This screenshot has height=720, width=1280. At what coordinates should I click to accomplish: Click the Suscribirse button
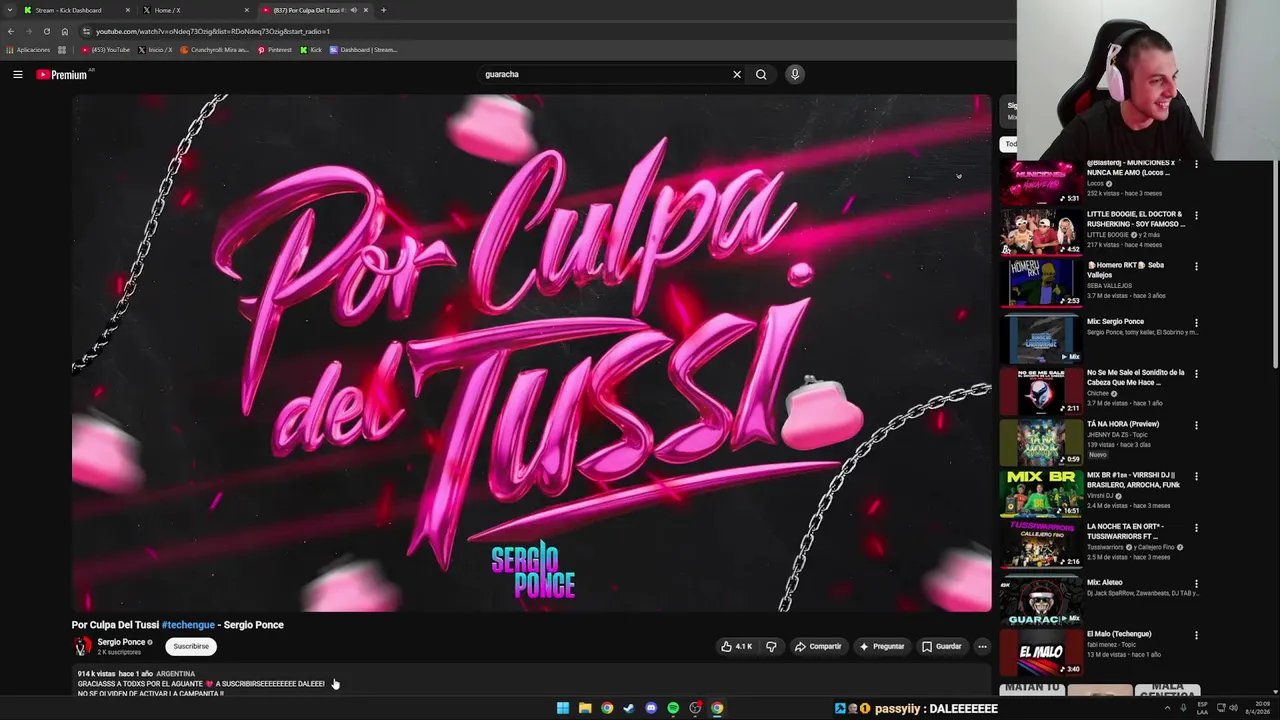coord(191,646)
